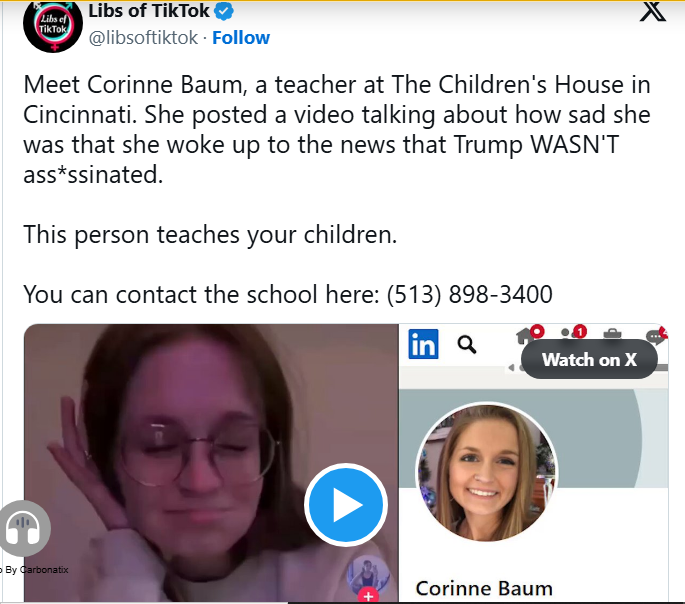Click the LinkedIn search magnifier icon
The image size is (685, 604).
[x=467, y=345]
